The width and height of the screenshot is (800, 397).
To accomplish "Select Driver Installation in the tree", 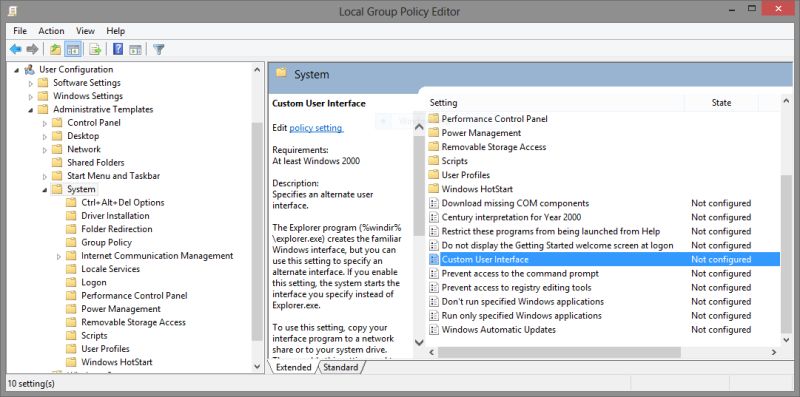I will 115,216.
